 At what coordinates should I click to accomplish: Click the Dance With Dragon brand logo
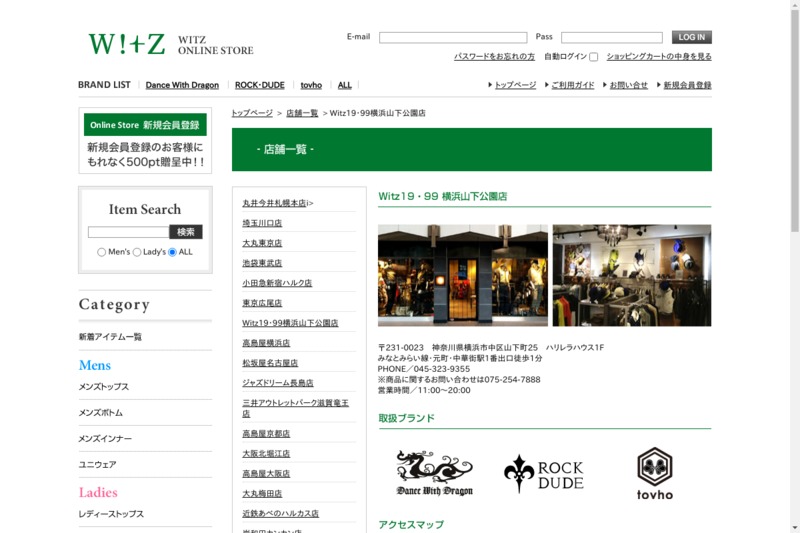coord(435,473)
